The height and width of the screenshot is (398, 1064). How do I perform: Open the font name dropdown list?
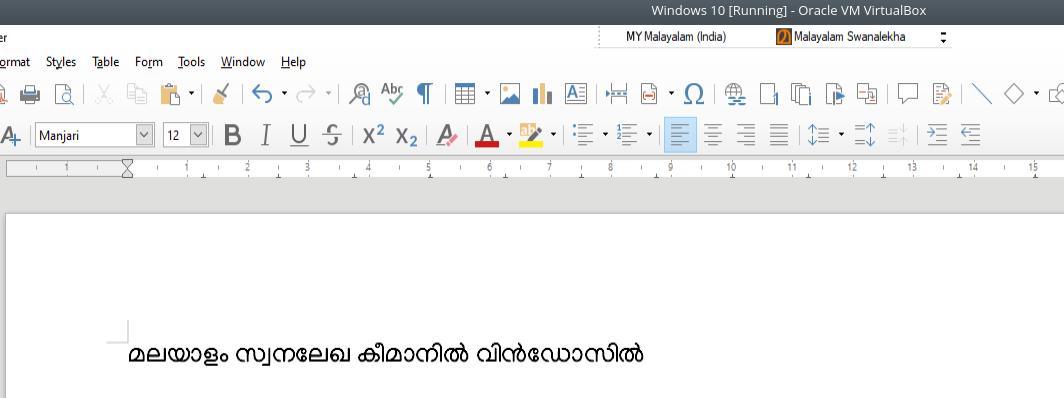145,136
